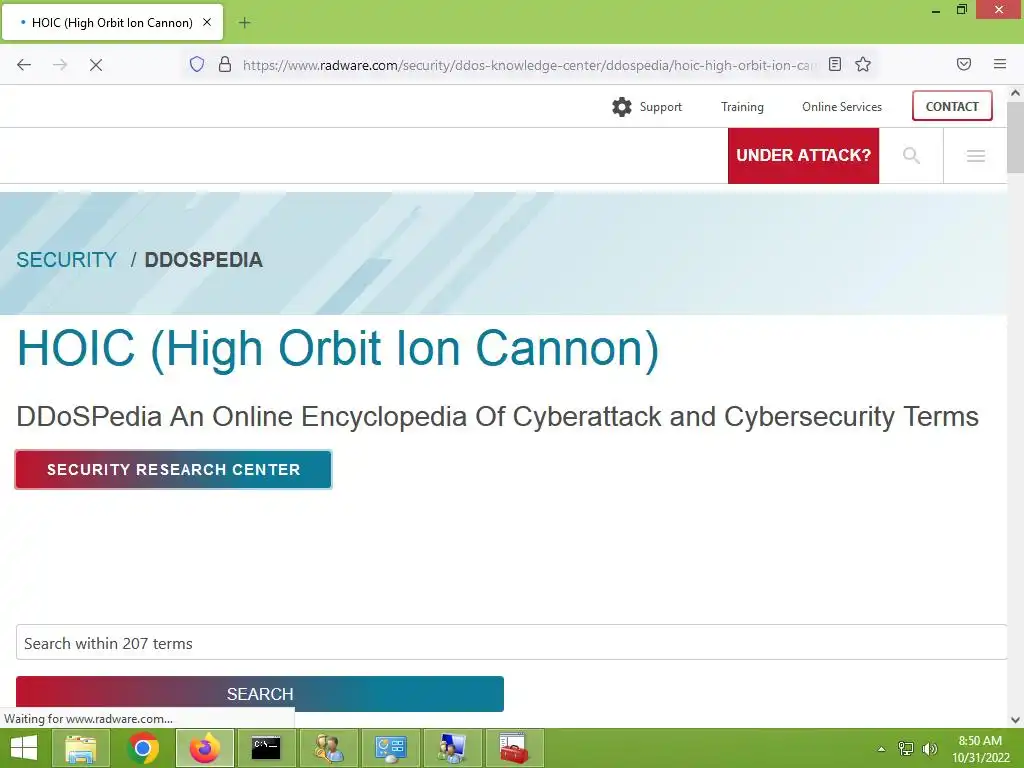
Task: Toggle reader view icon
Action: [x=835, y=64]
